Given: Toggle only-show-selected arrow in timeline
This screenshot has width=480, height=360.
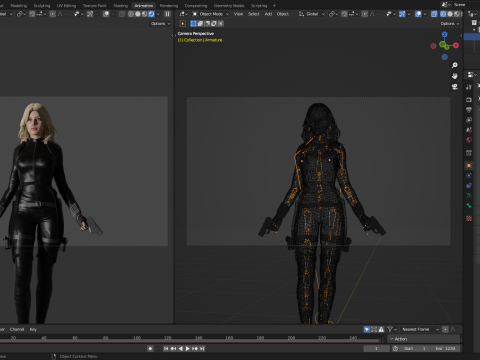Looking at the screenshot, I should [x=367, y=329].
